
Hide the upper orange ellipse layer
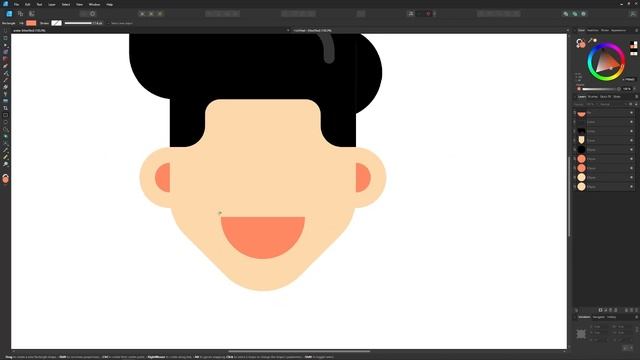[x=631, y=159]
